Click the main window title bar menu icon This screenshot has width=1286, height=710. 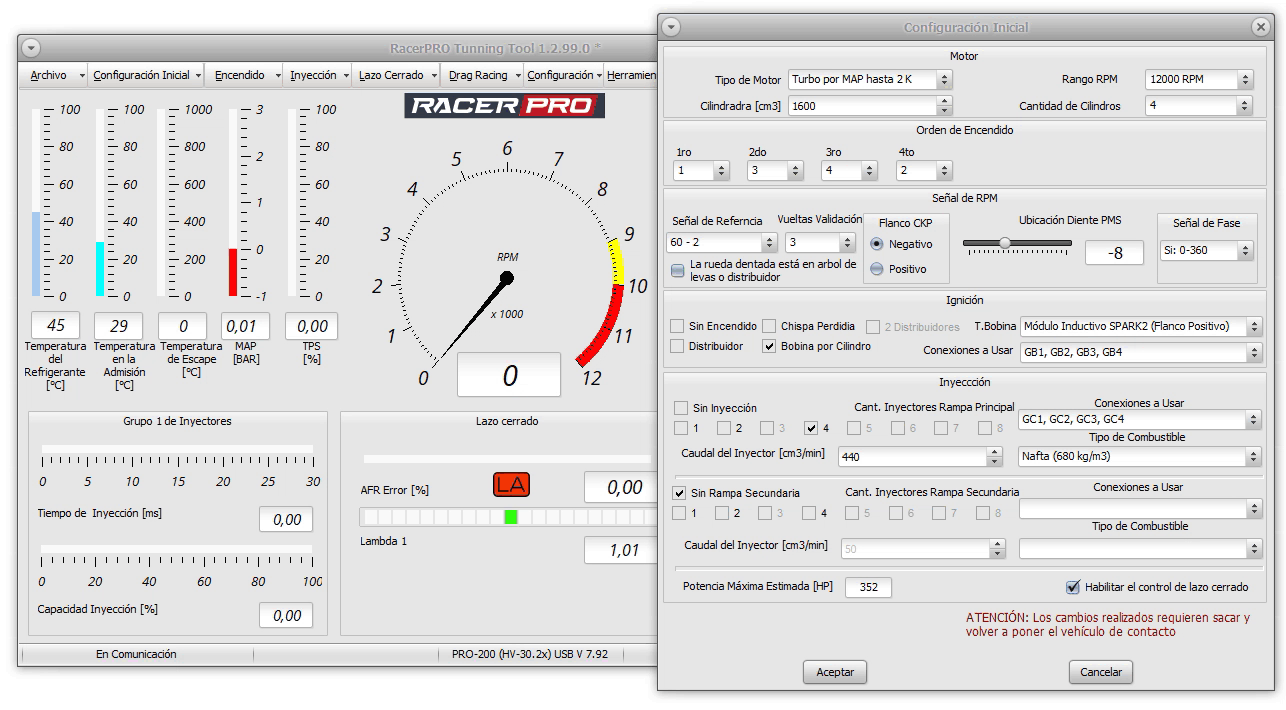31,48
